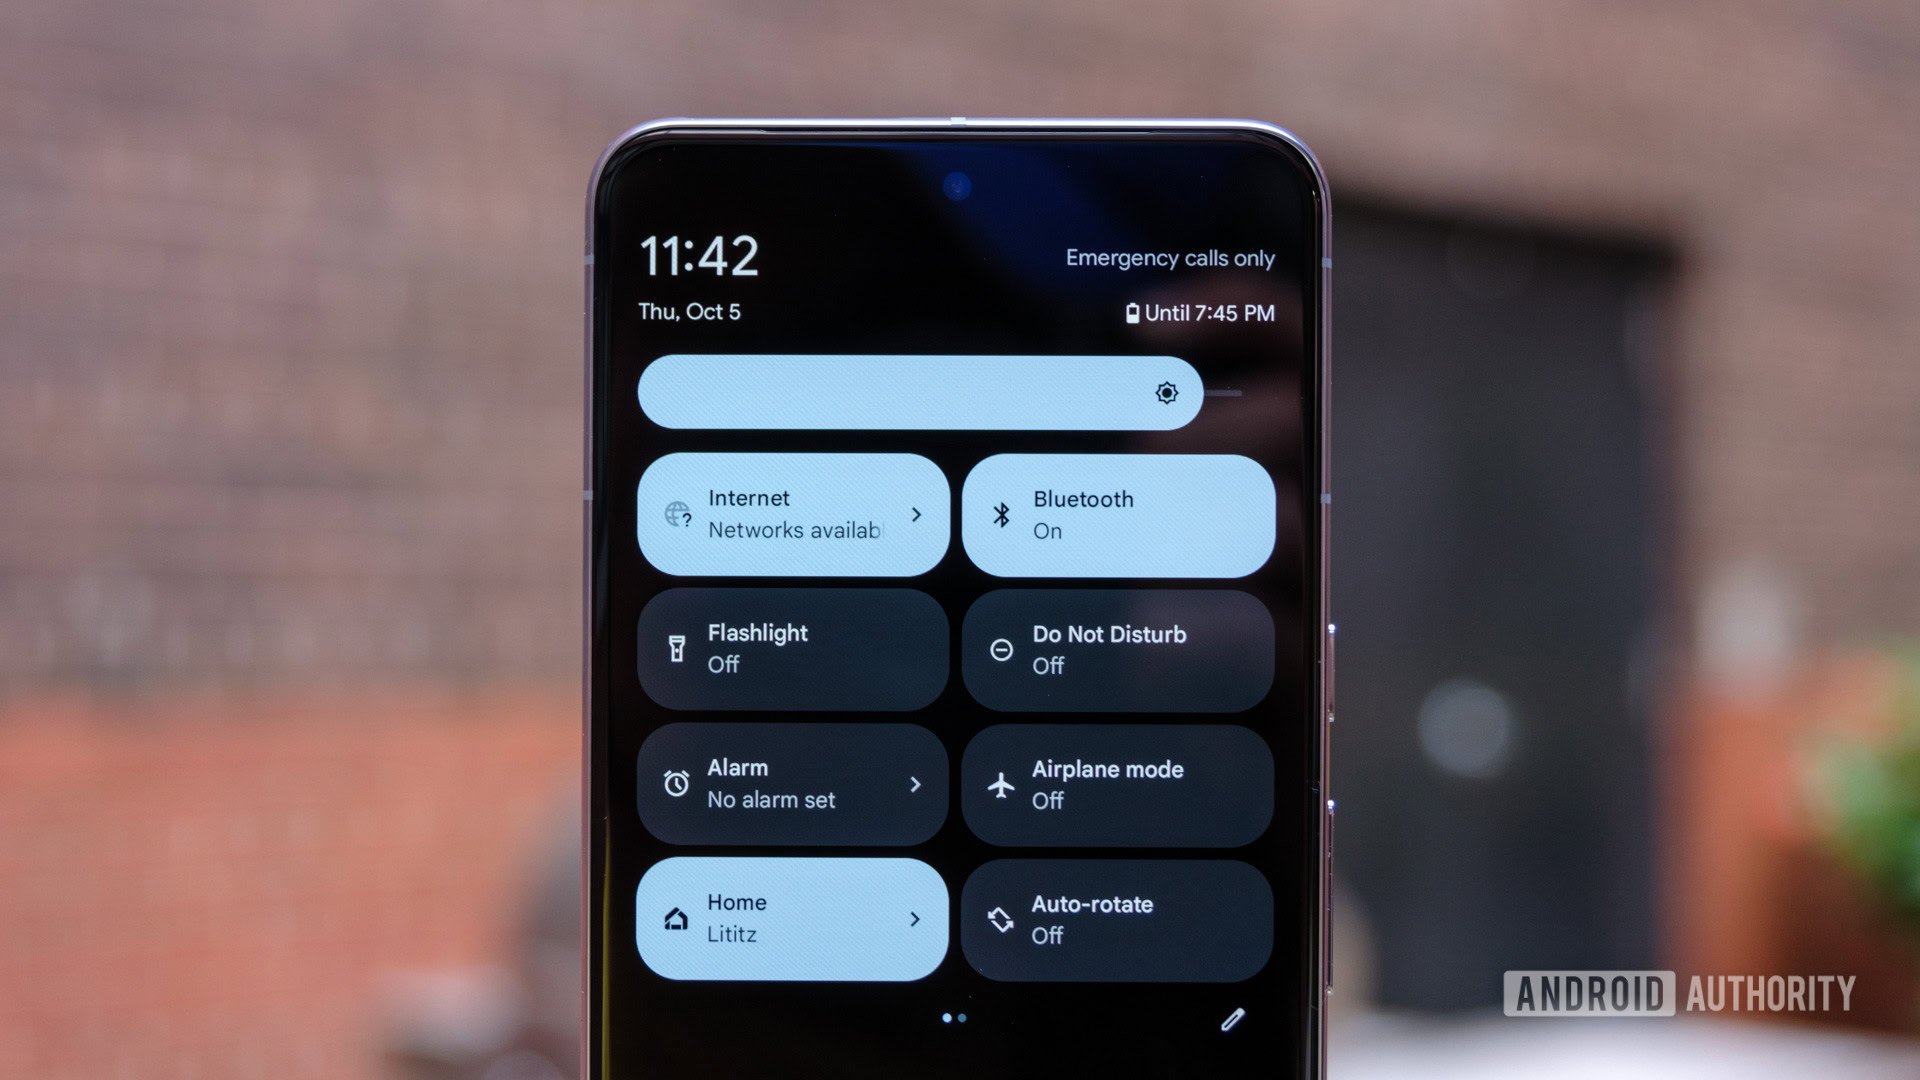Tap the Home location icon
Screen dimensions: 1920x1080
674,916
